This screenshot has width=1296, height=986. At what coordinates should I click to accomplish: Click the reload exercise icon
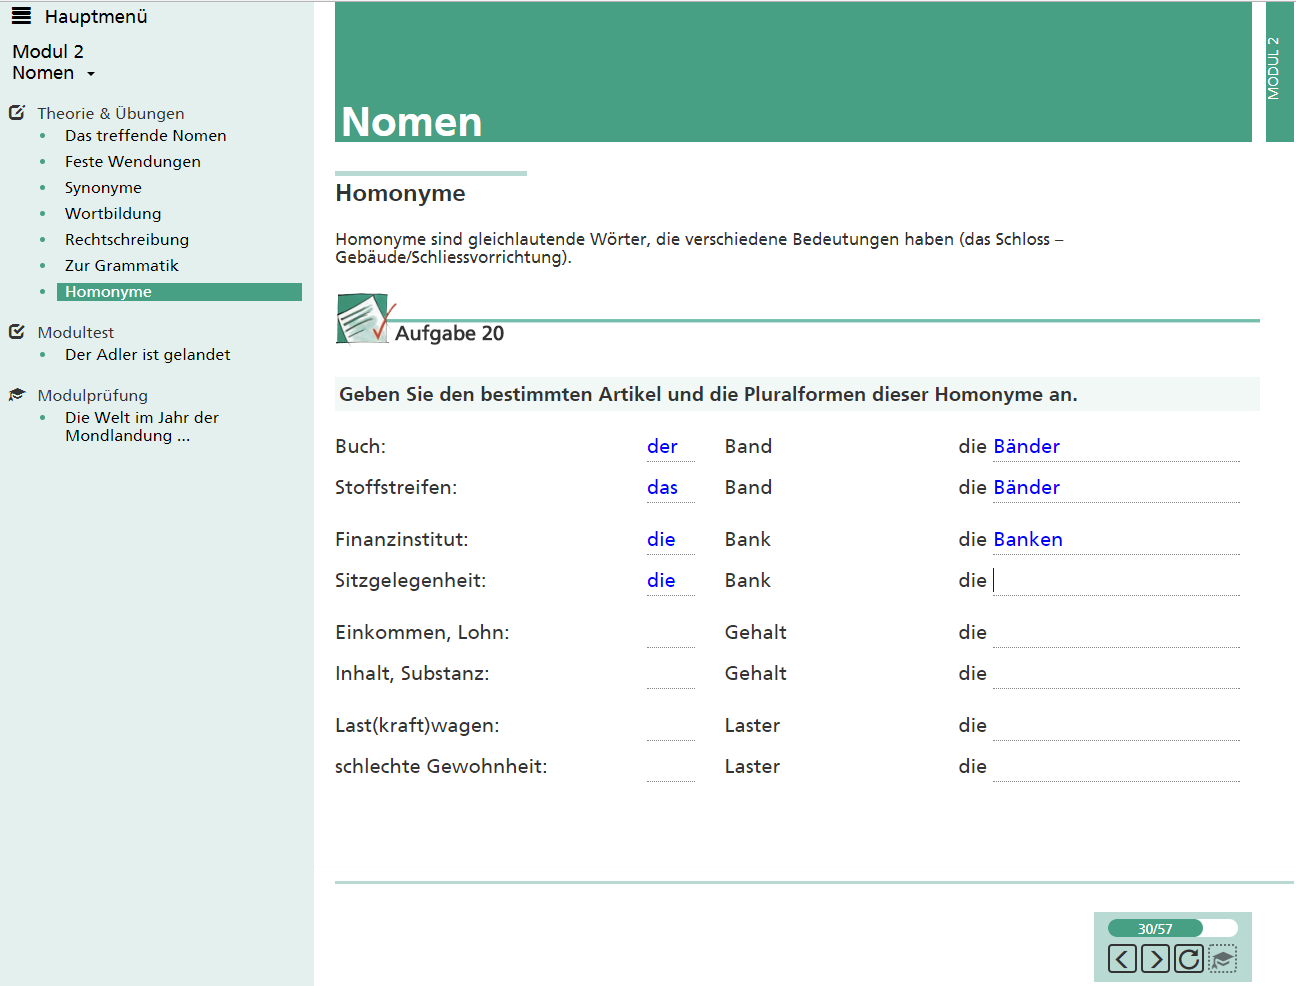(1188, 959)
